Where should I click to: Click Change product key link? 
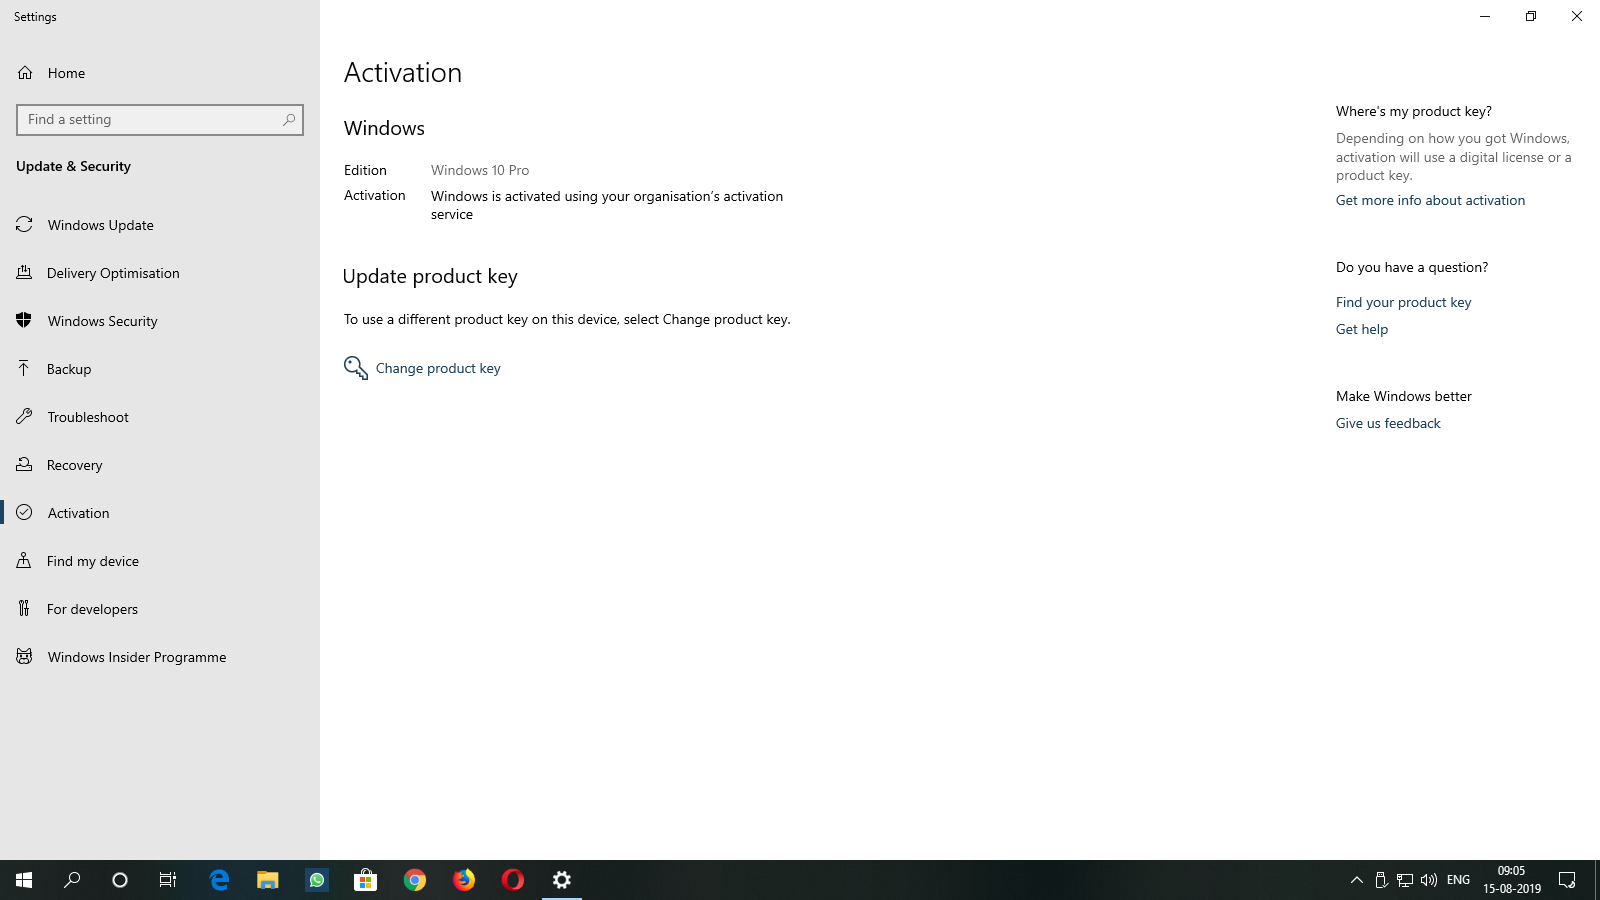pos(438,368)
